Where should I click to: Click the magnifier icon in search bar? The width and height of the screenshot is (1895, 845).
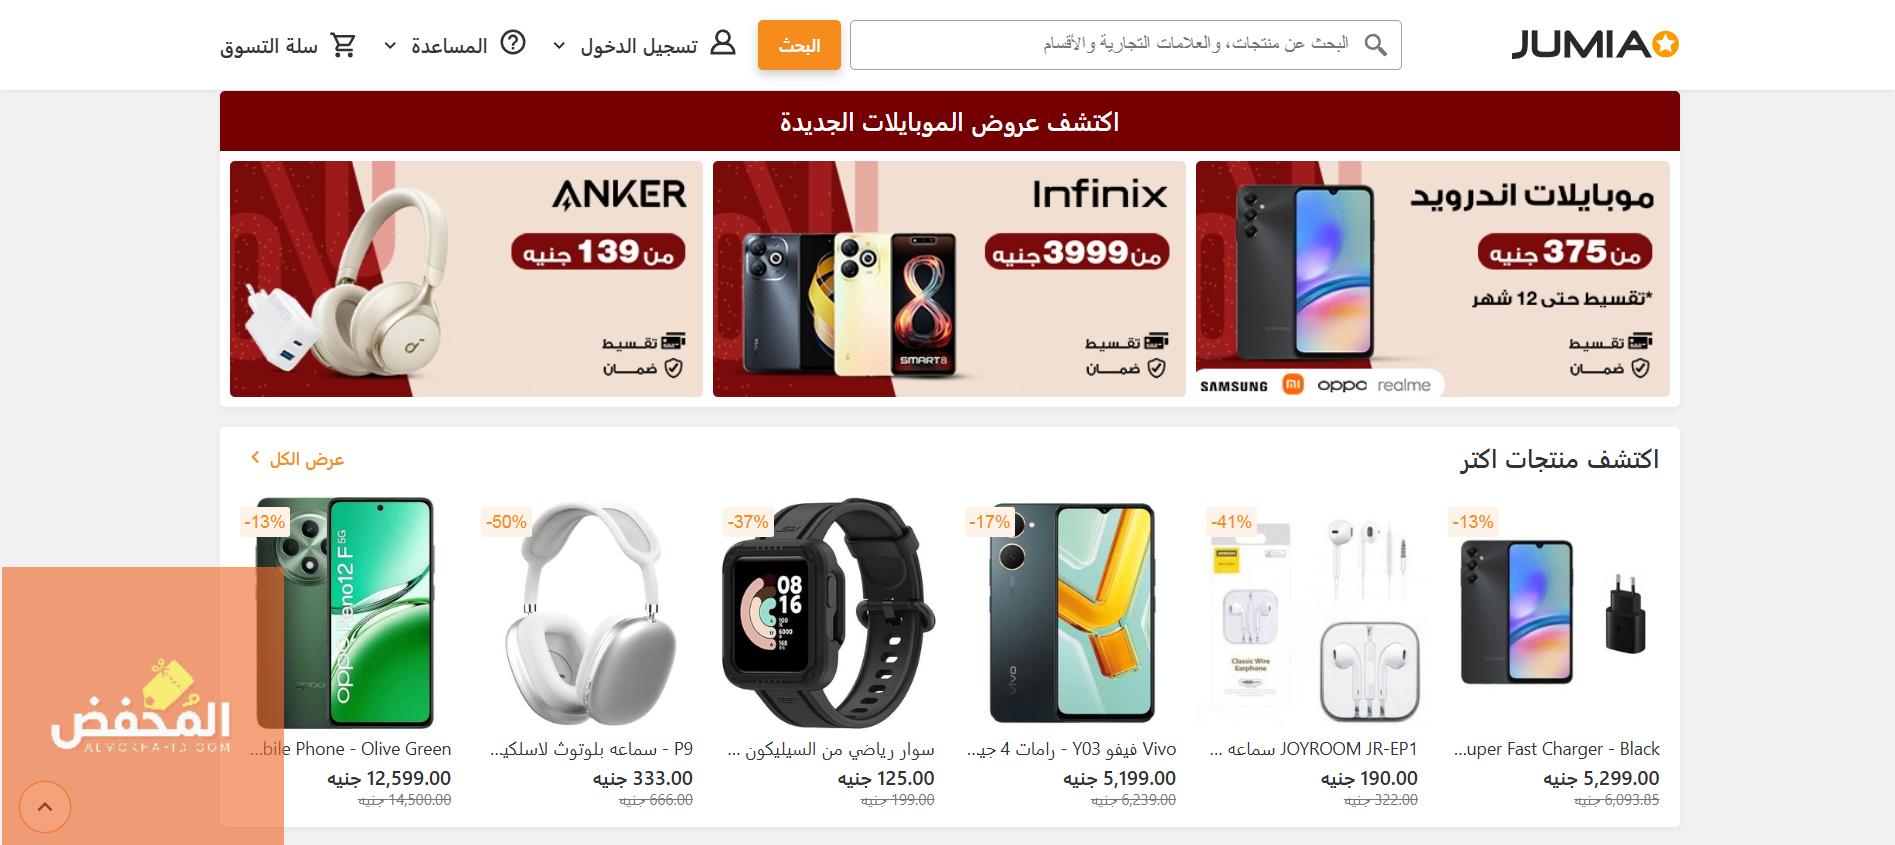click(x=1376, y=45)
